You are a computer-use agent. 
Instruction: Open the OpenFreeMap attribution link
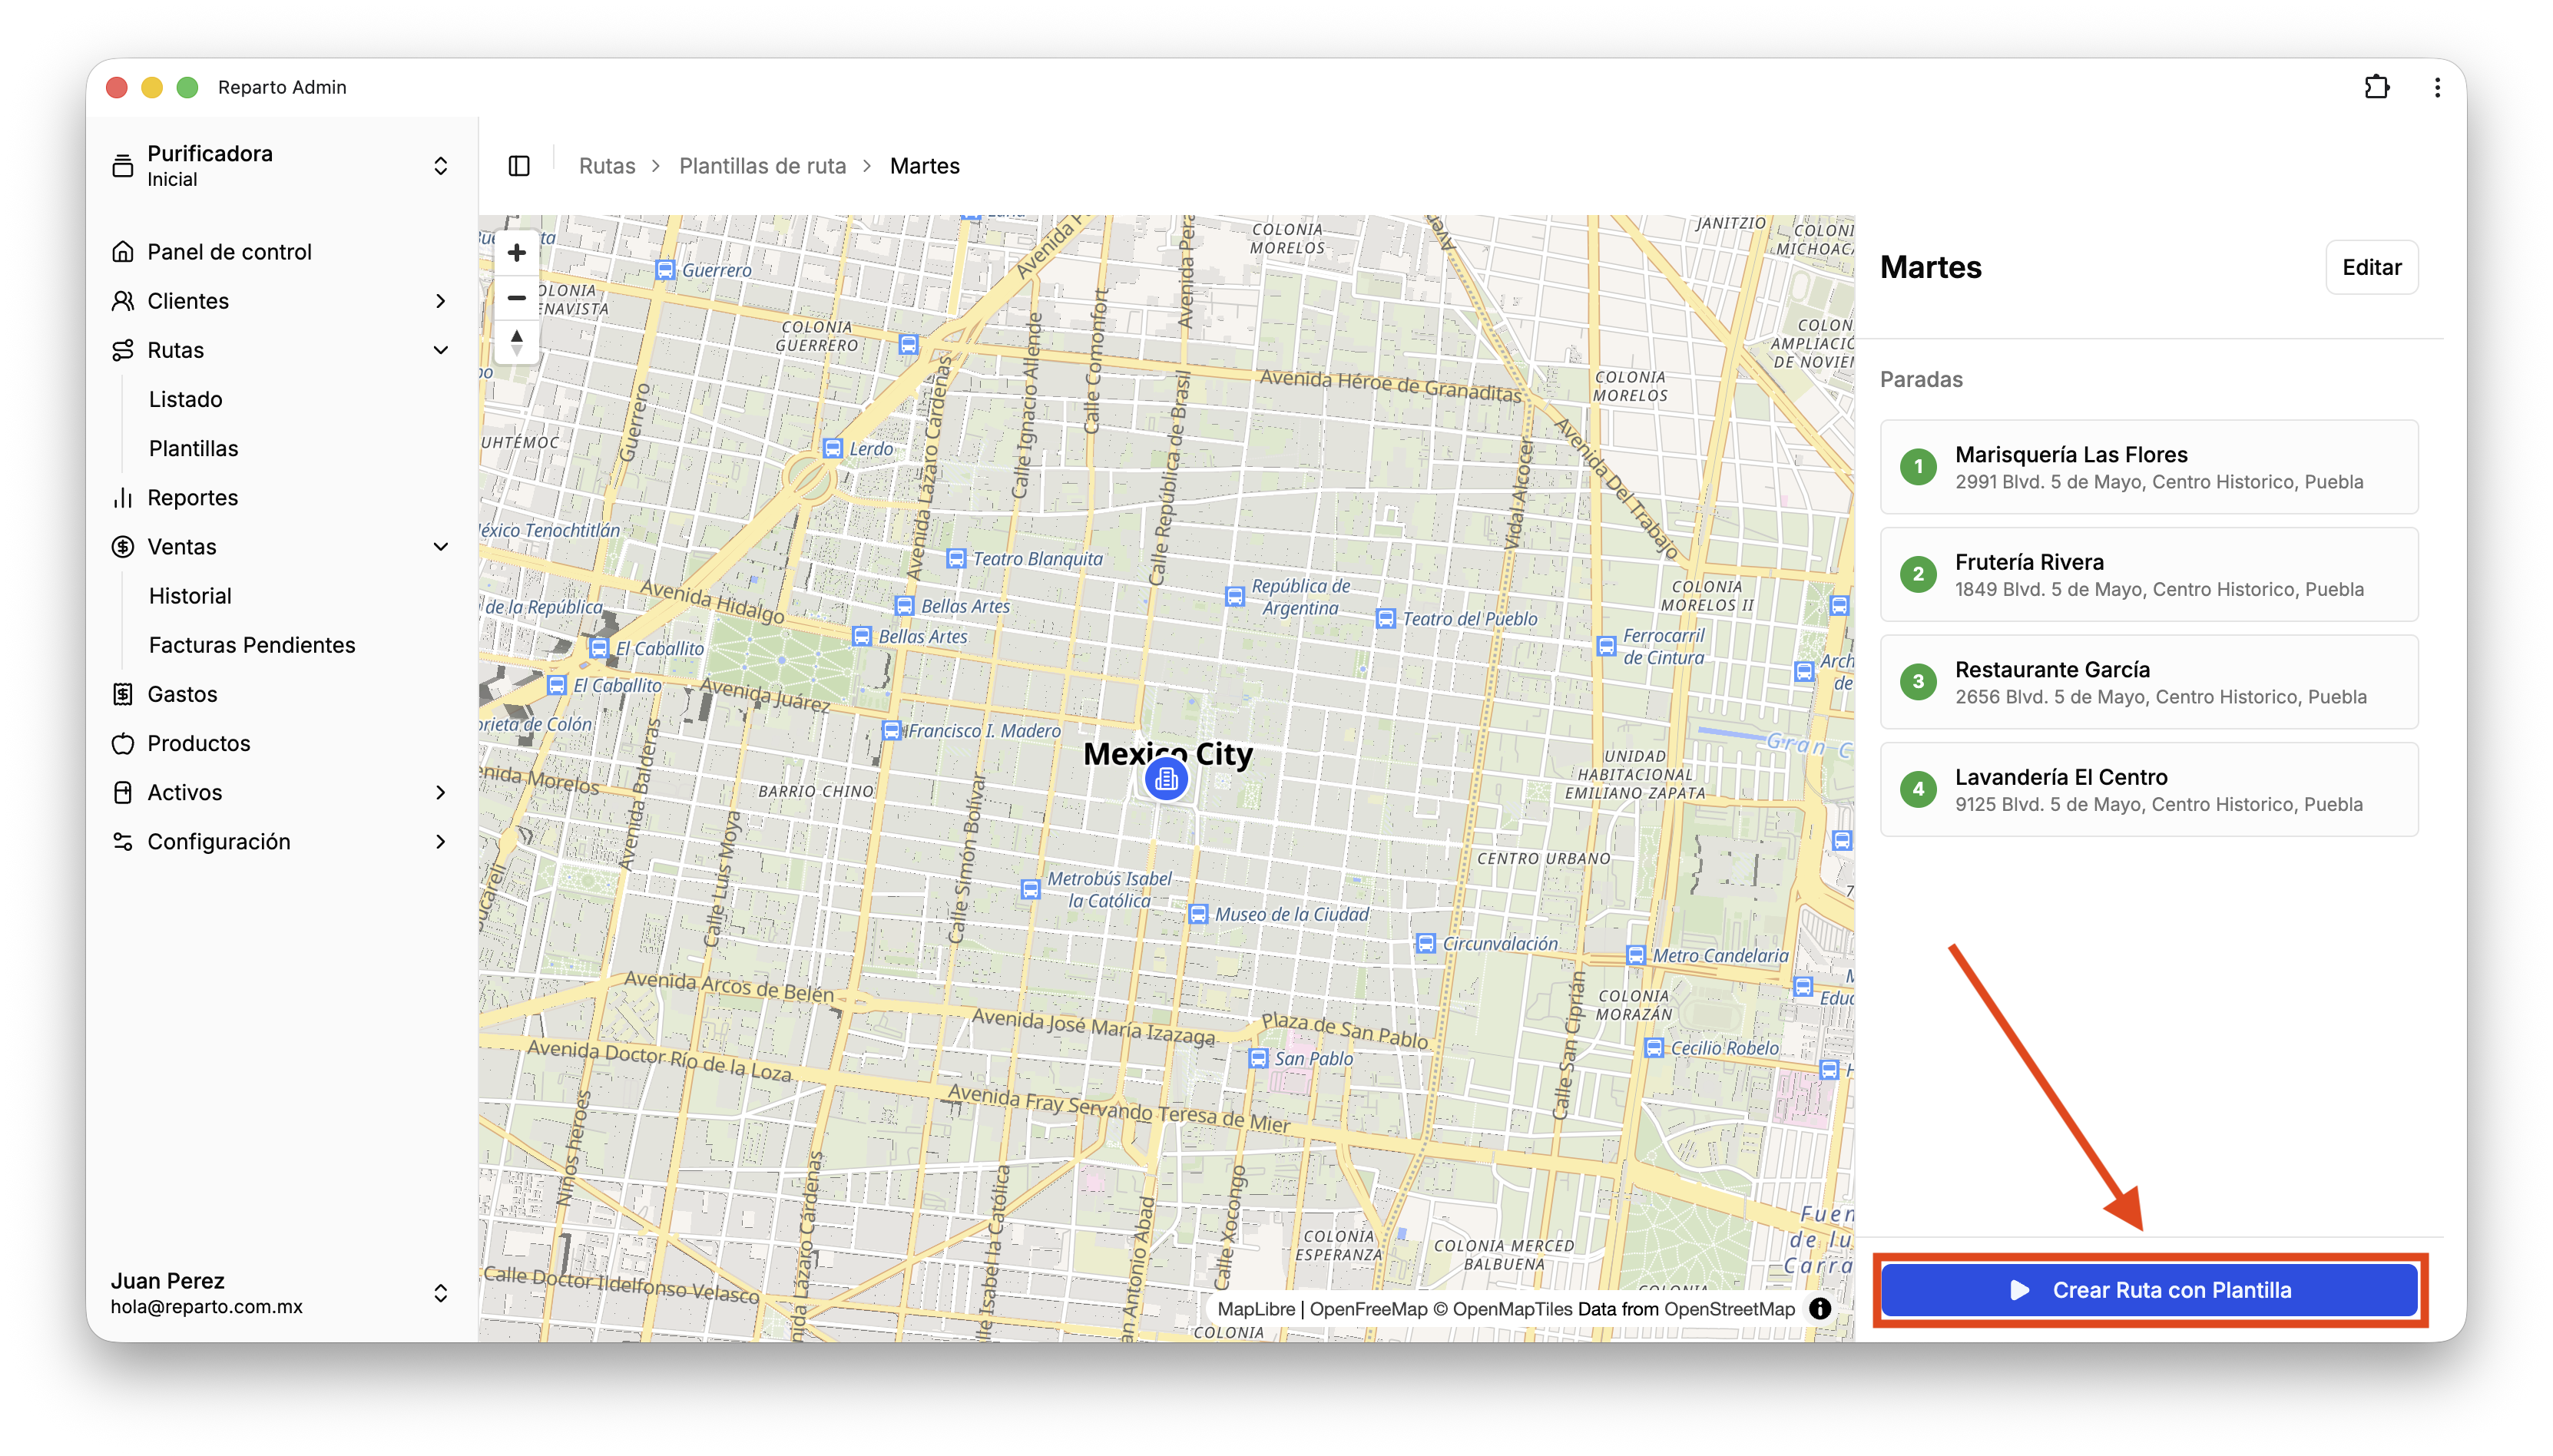pyautogui.click(x=1368, y=1309)
